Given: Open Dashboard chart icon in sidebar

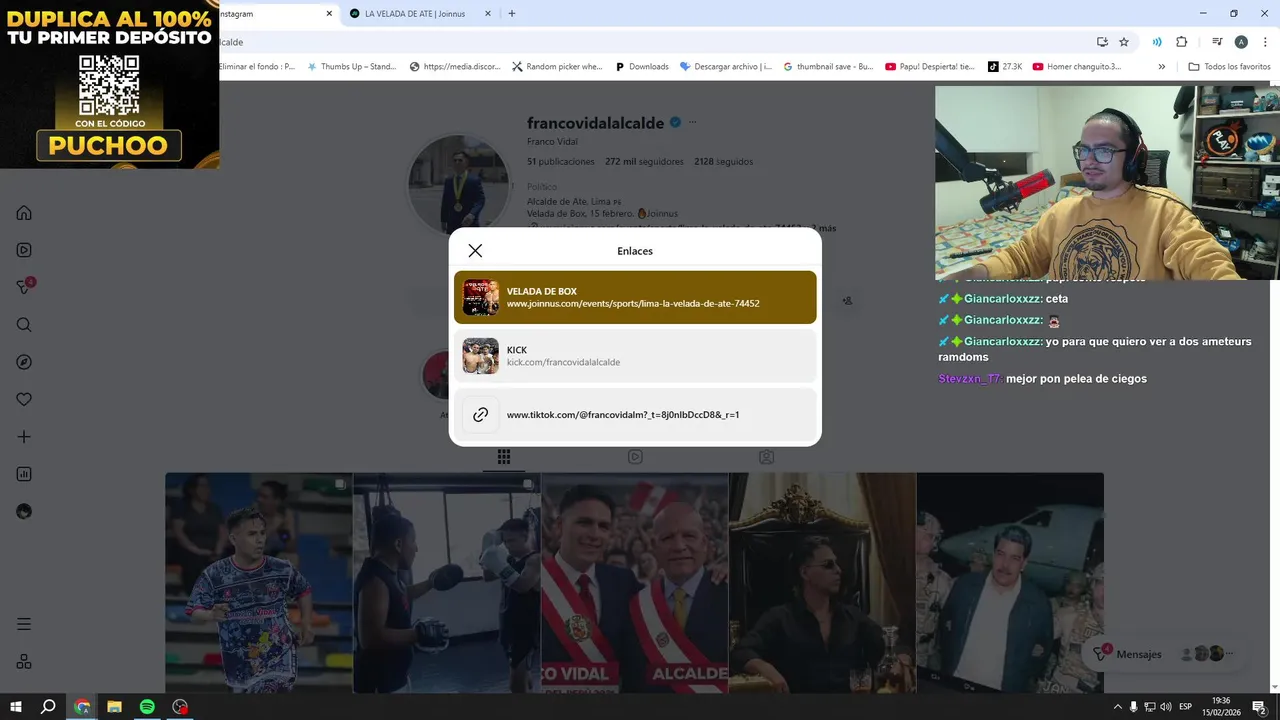Looking at the screenshot, I should click(24, 474).
